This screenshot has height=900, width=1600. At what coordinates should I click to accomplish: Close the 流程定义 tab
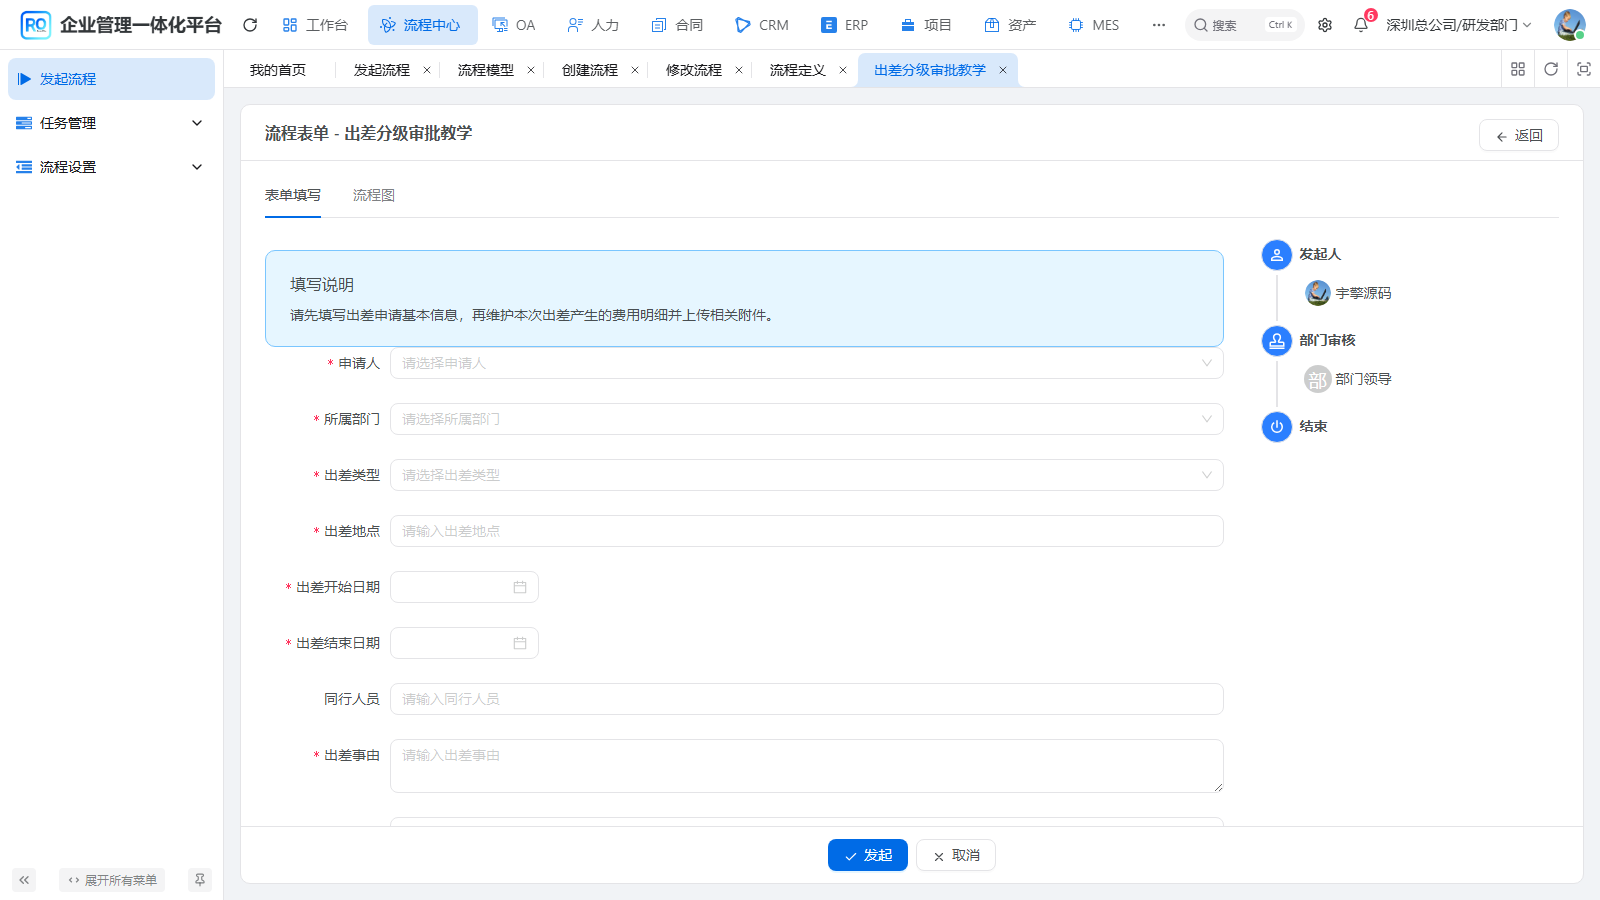843,70
